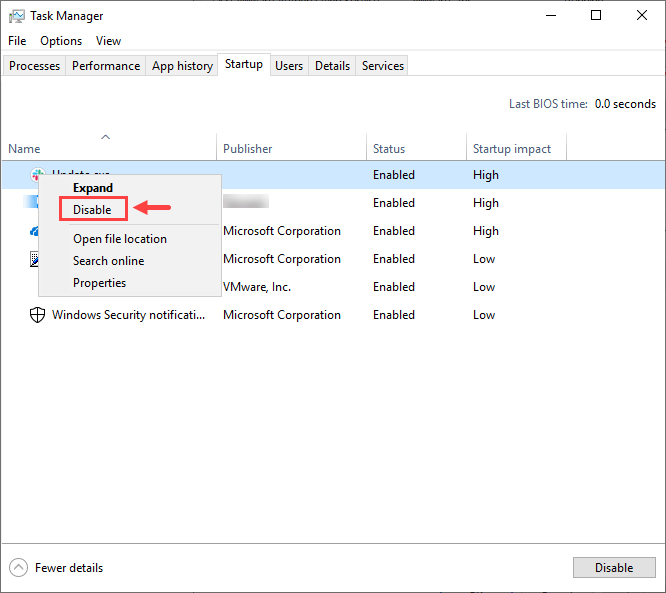Minimize the Task Manager window
This screenshot has height=593, width=666.
[x=551, y=16]
